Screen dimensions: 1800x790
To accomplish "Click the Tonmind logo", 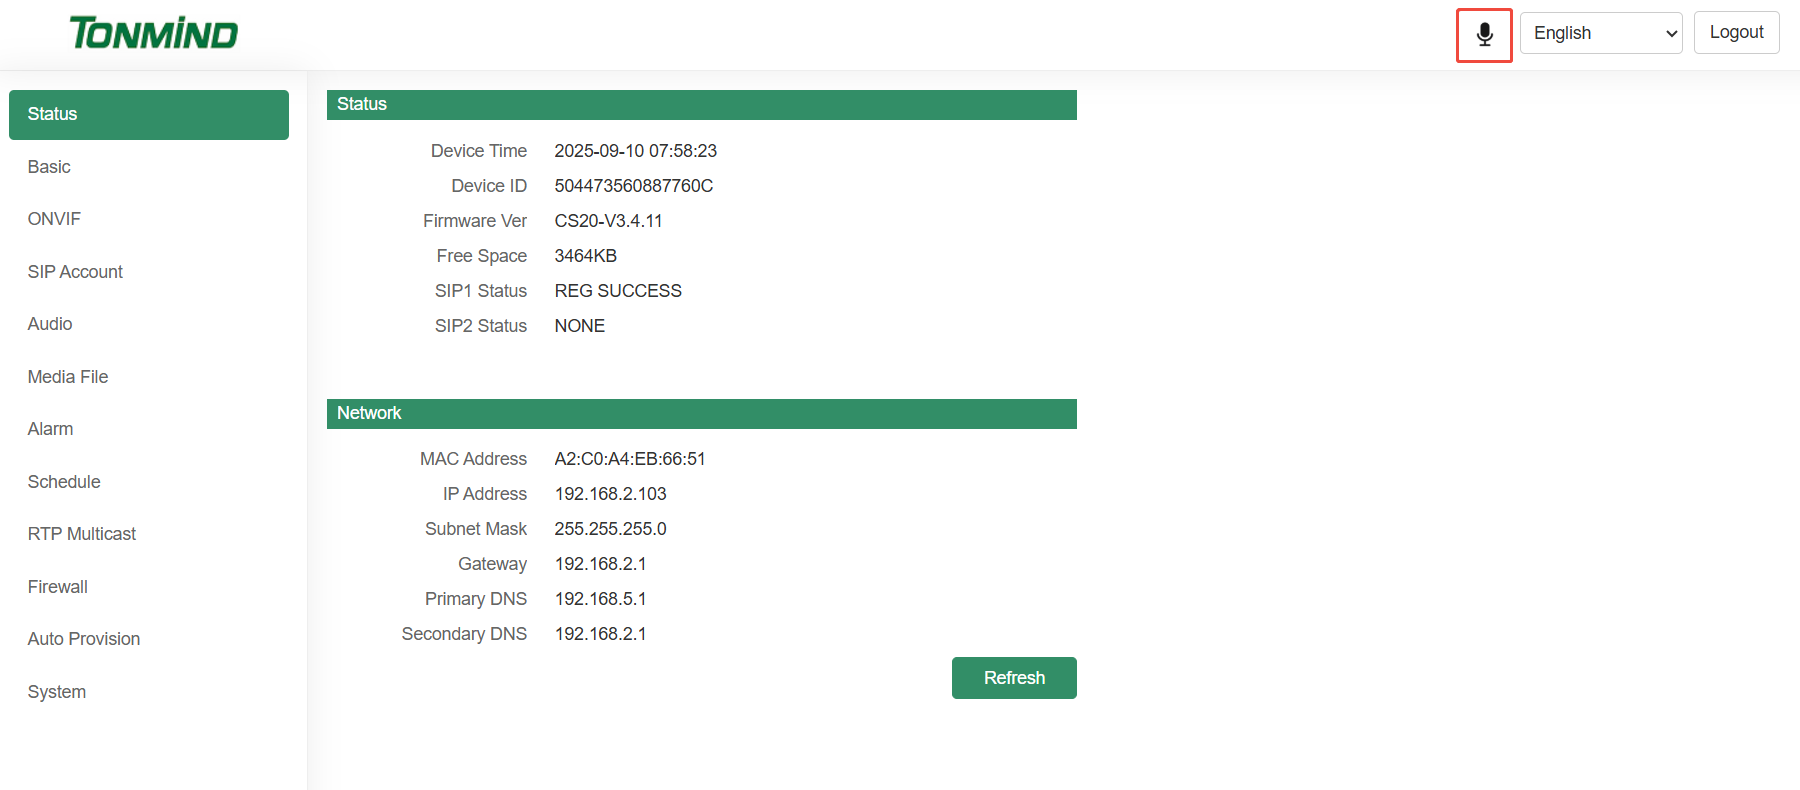I will point(153,34).
